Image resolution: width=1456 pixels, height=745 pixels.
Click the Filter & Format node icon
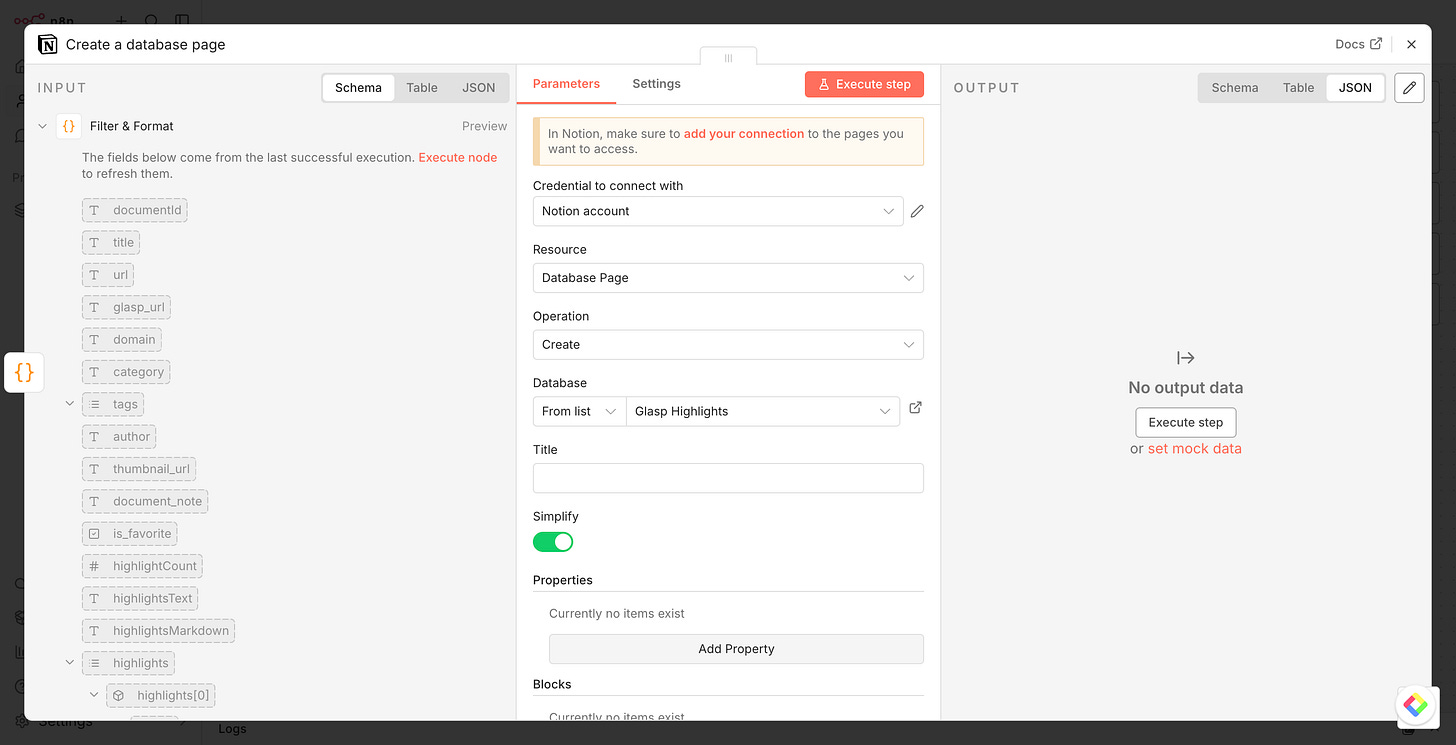(x=68, y=126)
